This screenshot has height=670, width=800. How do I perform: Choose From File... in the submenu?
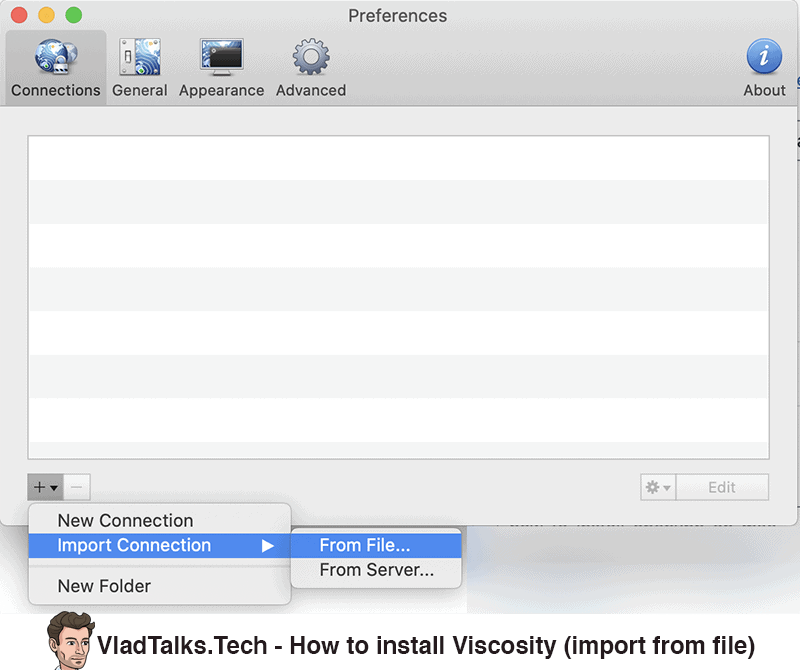point(376,545)
